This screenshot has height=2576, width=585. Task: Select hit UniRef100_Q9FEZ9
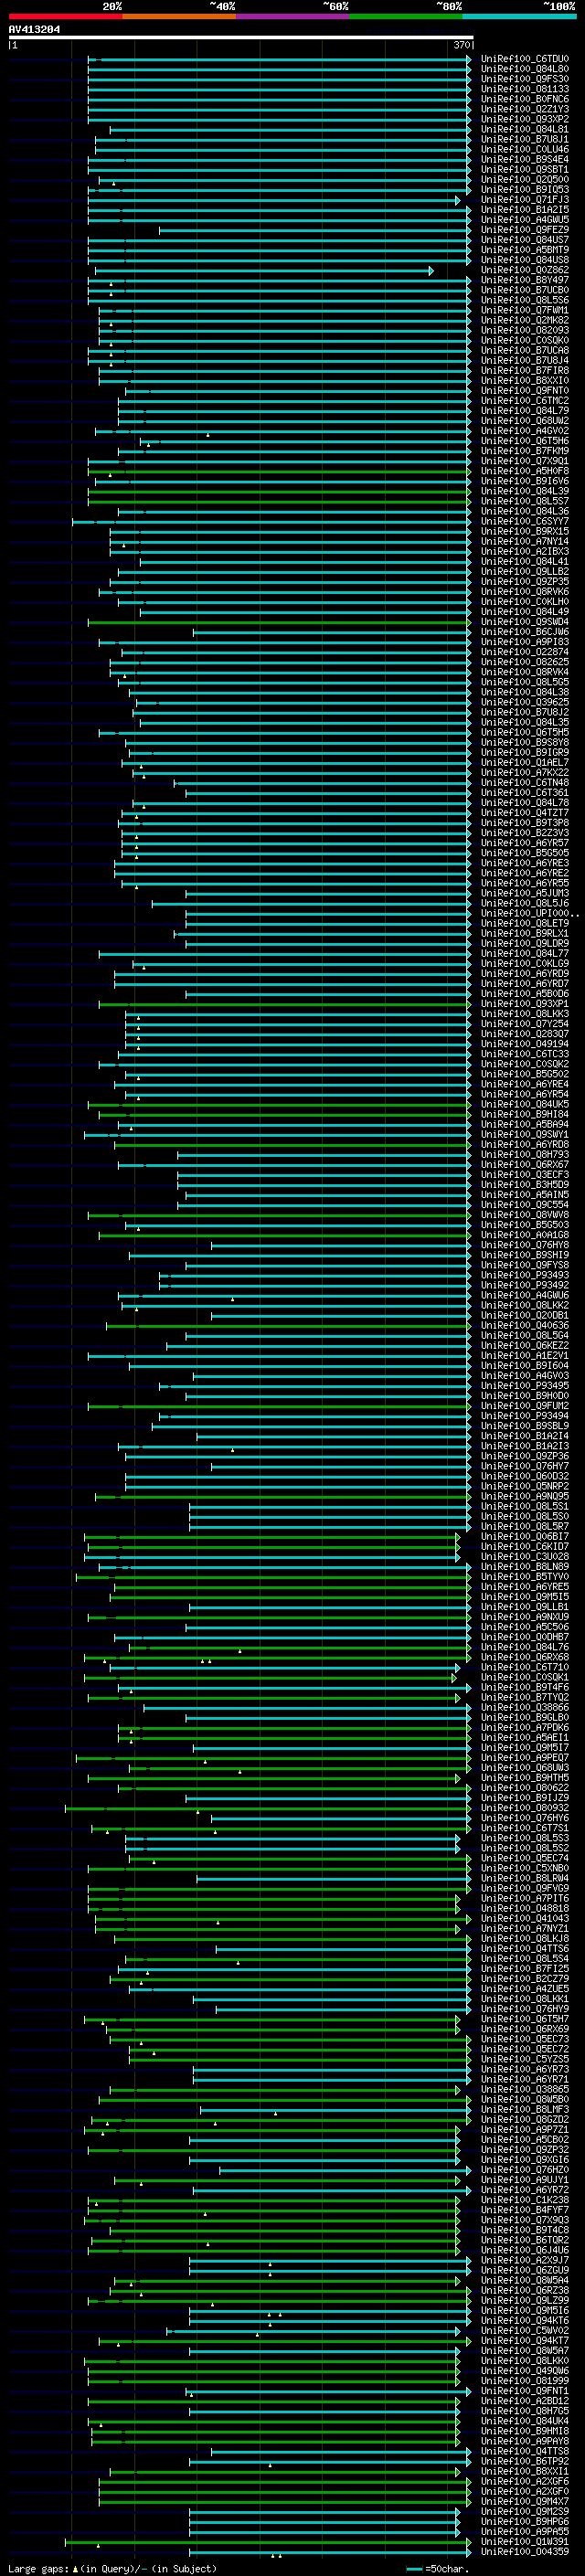(524, 230)
